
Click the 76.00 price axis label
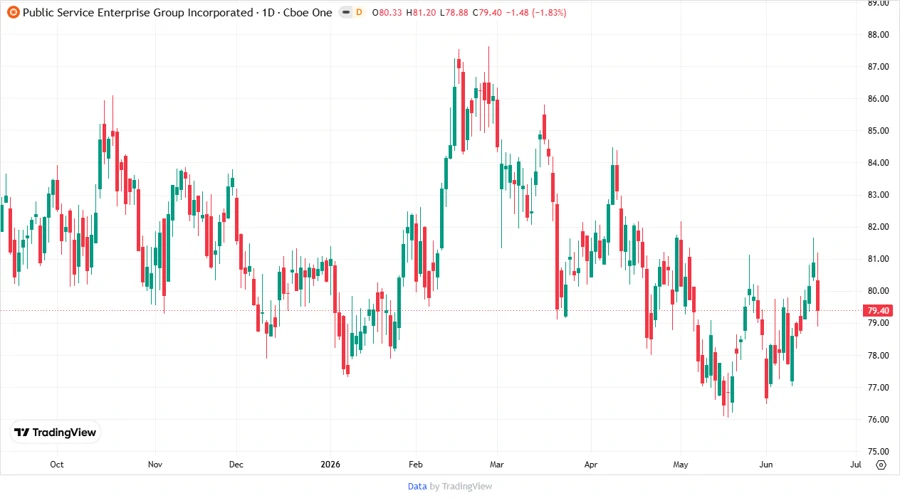click(878, 420)
